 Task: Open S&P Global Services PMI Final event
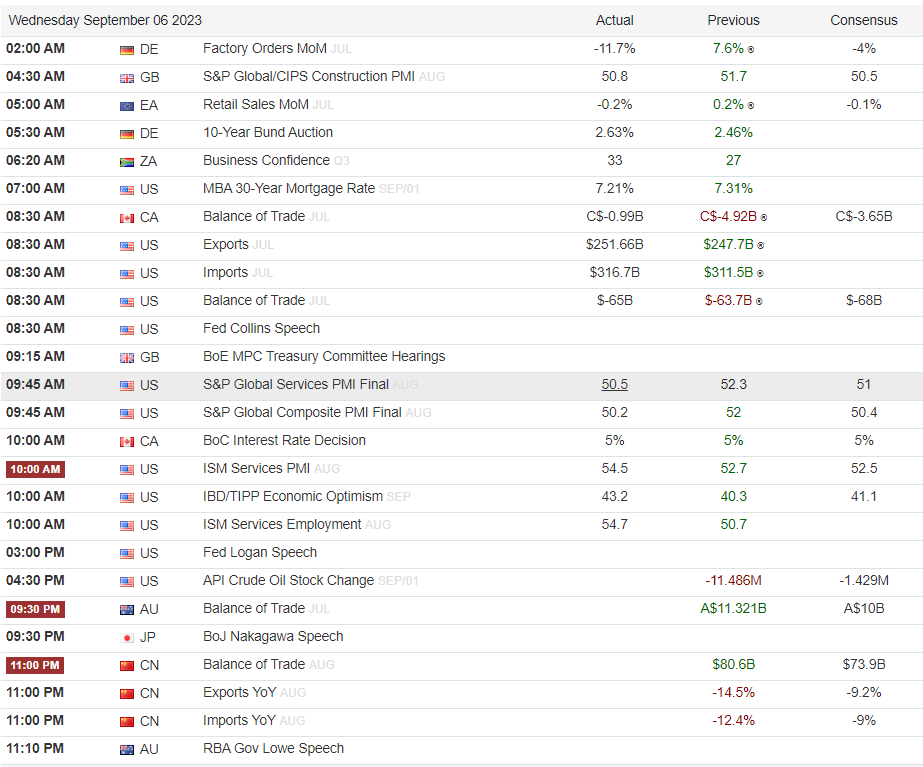[x=296, y=384]
